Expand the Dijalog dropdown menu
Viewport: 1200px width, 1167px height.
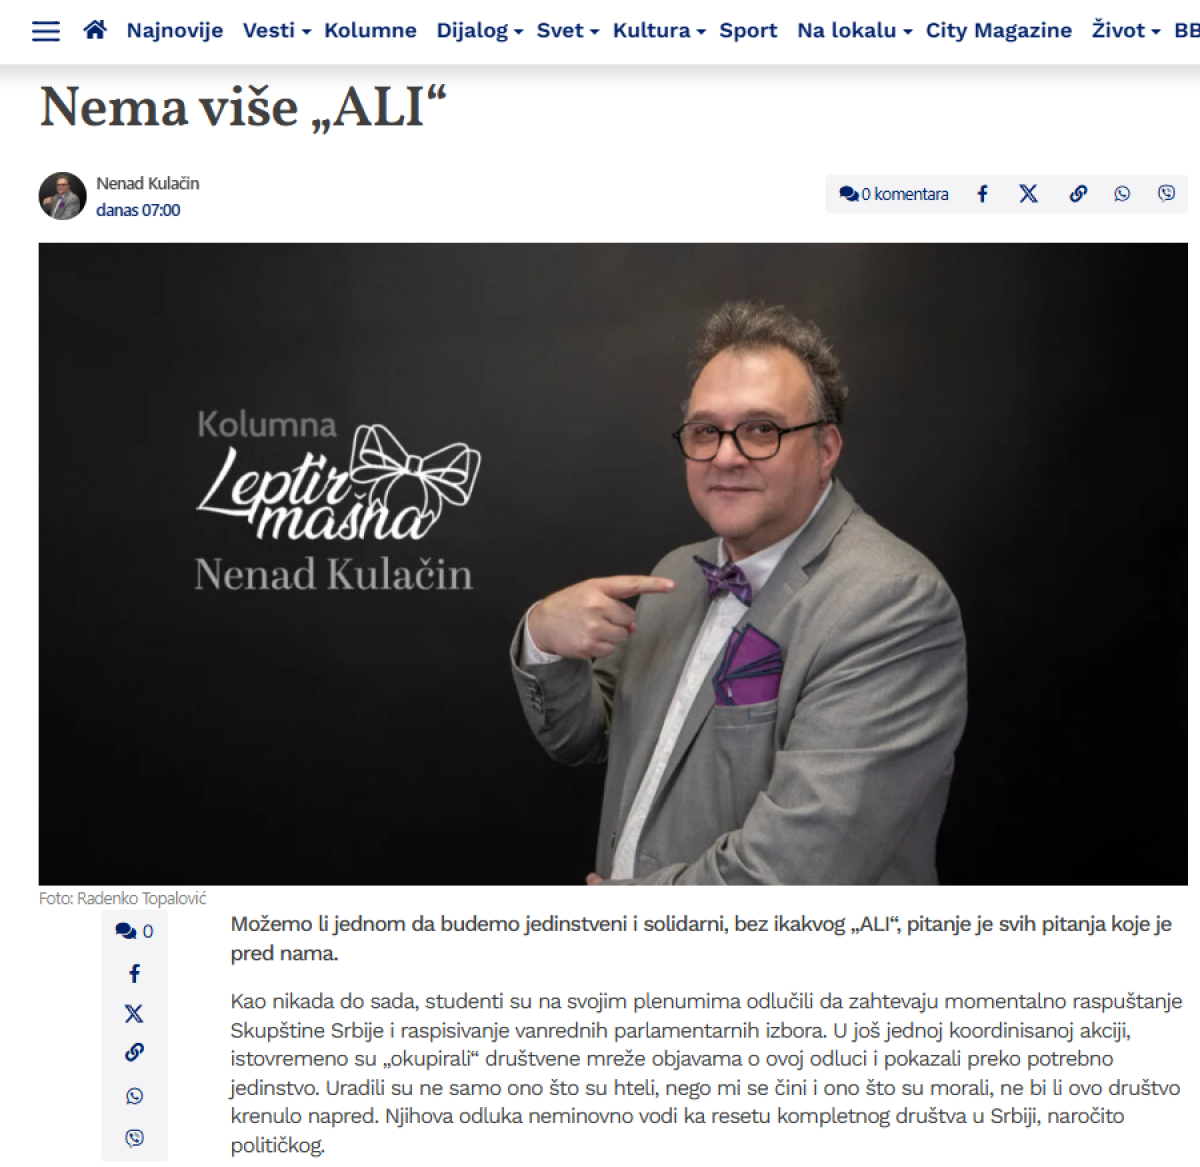pyautogui.click(x=480, y=31)
